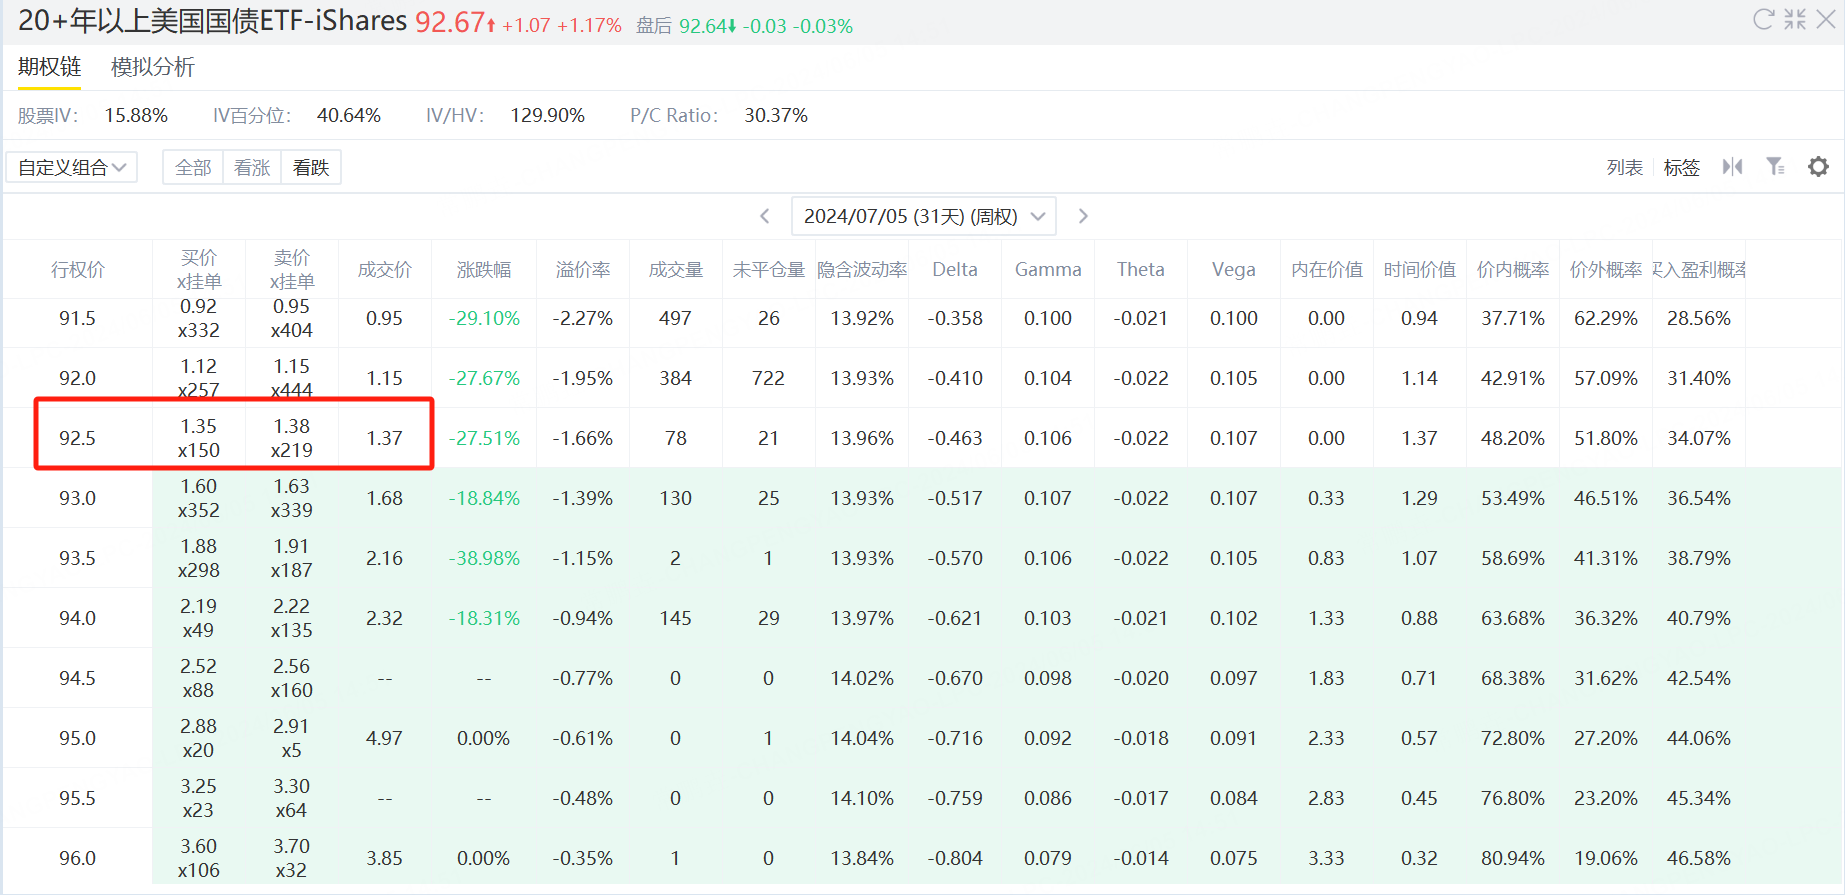Click the Delta column header
Screen dimensions: 1845x895
point(955,269)
